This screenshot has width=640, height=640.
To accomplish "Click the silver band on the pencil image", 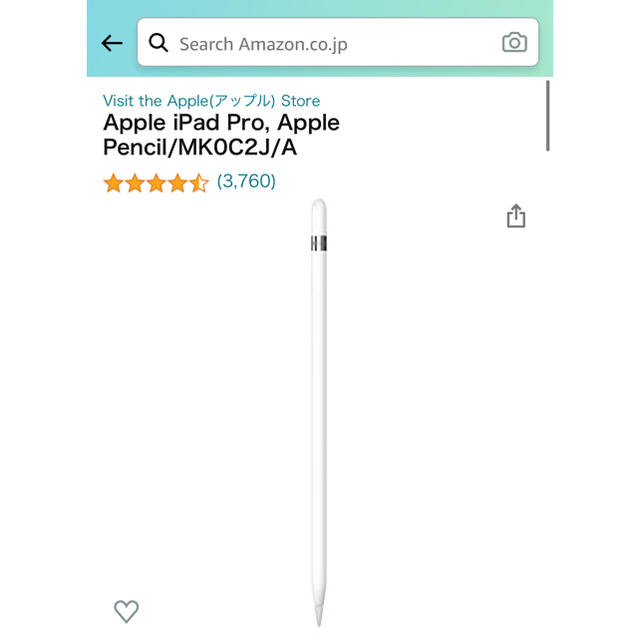I will point(319,243).
